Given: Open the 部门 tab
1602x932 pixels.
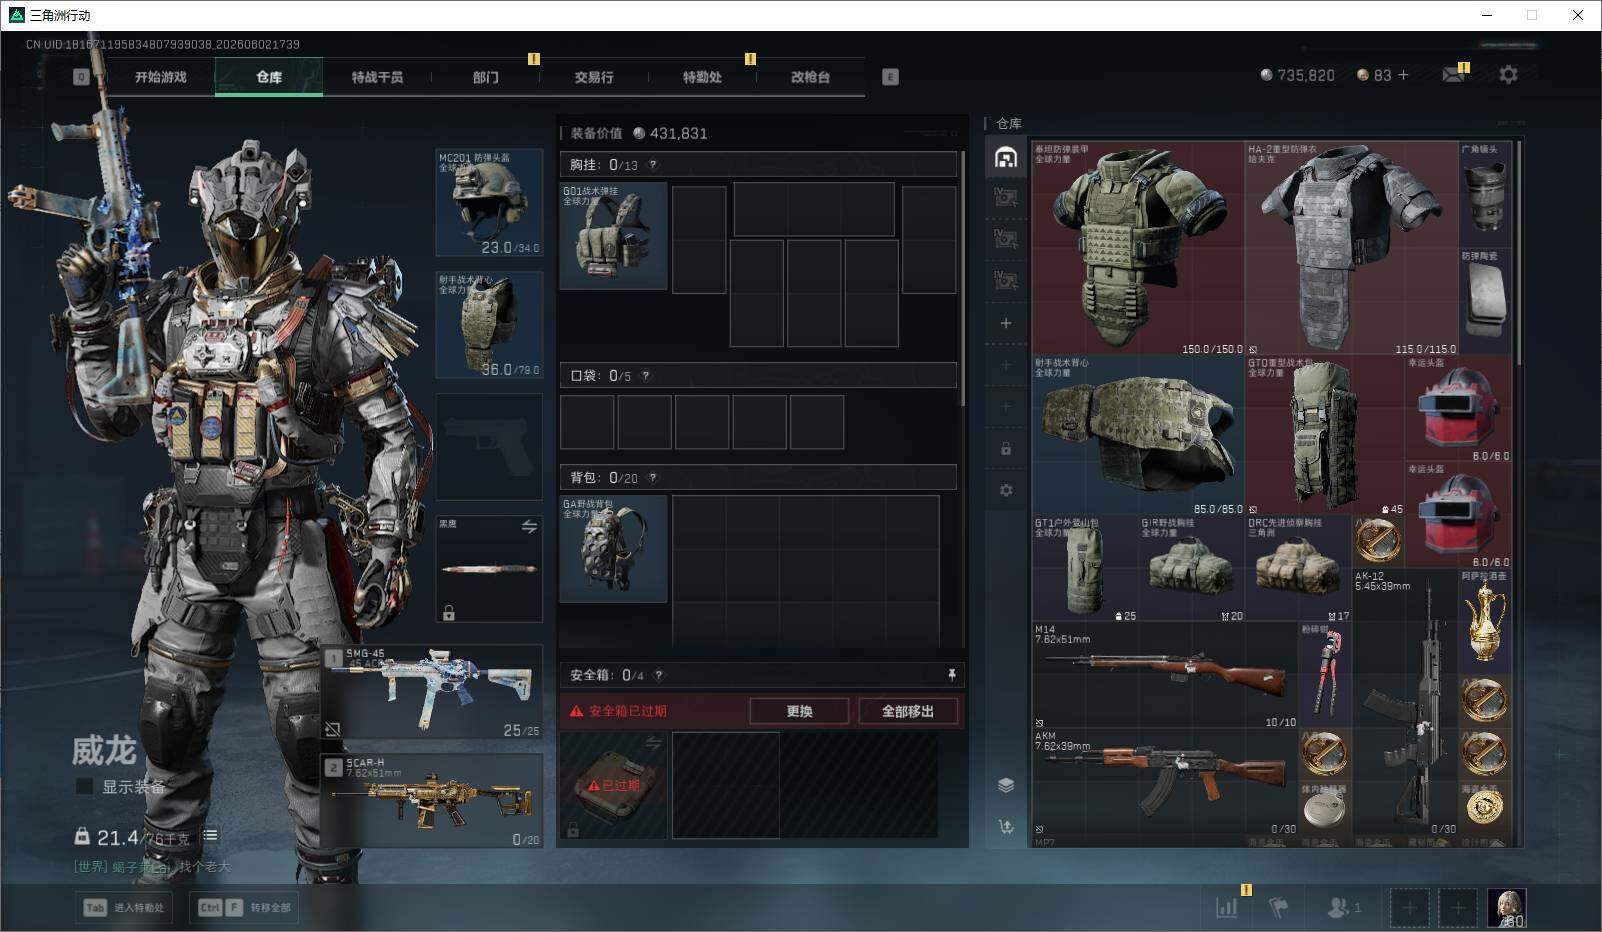Looking at the screenshot, I should [x=486, y=77].
